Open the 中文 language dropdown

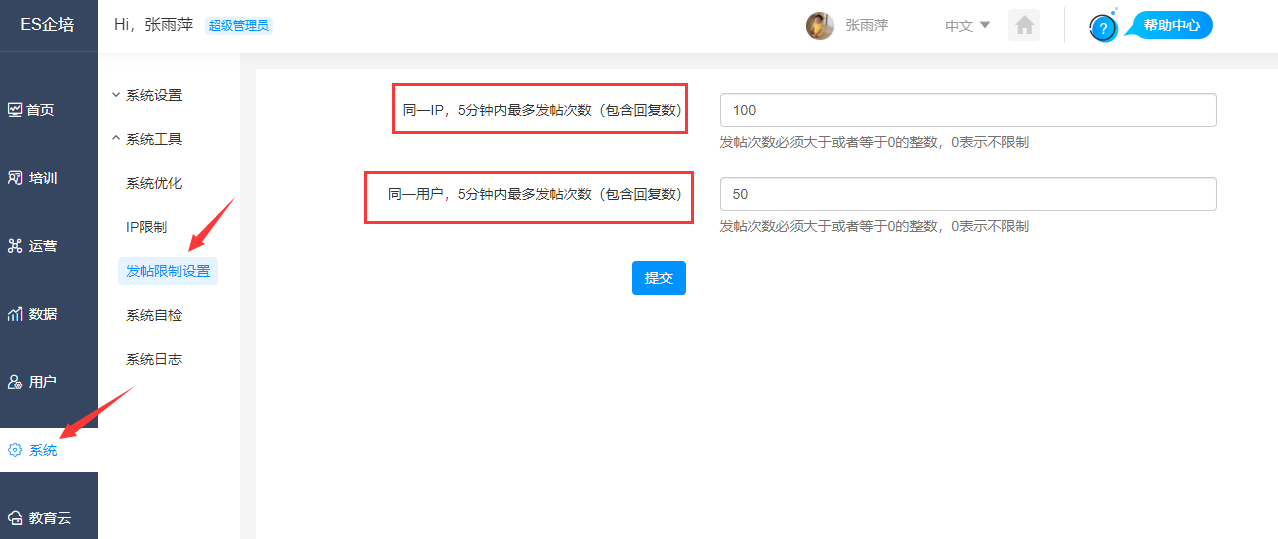pyautogui.click(x=967, y=26)
